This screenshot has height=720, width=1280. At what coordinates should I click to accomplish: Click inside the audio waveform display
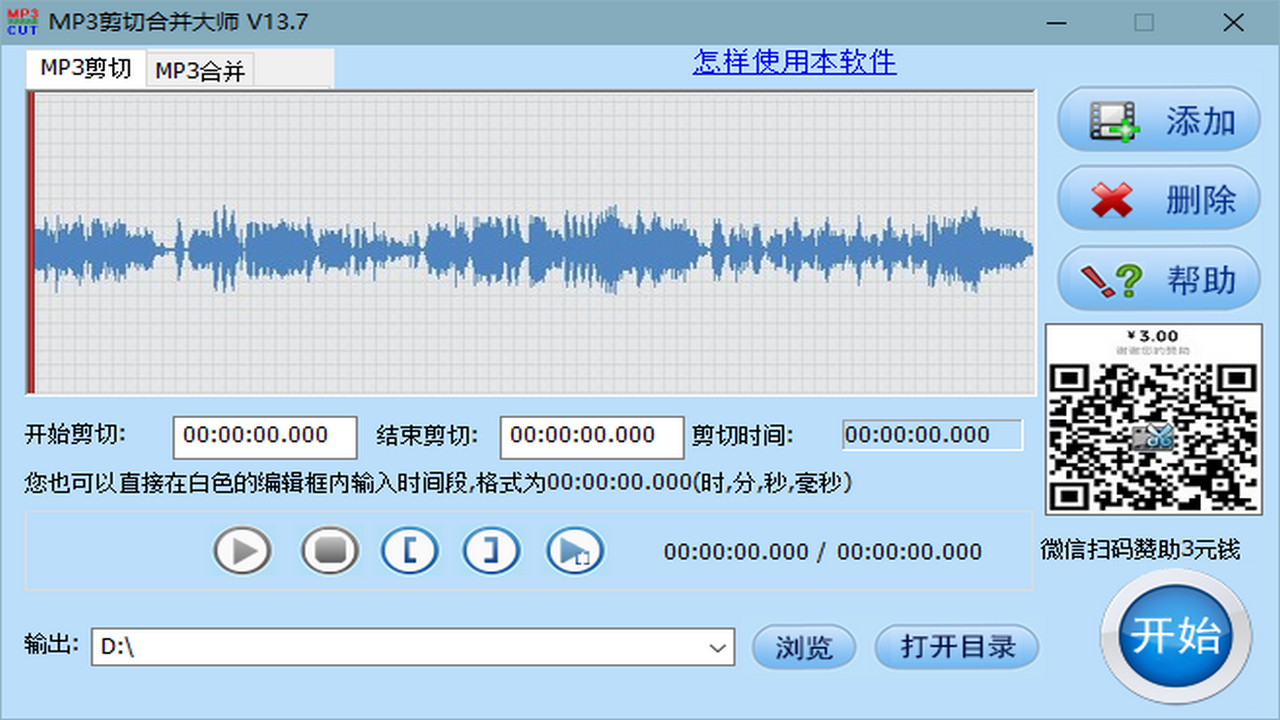pyautogui.click(x=531, y=243)
